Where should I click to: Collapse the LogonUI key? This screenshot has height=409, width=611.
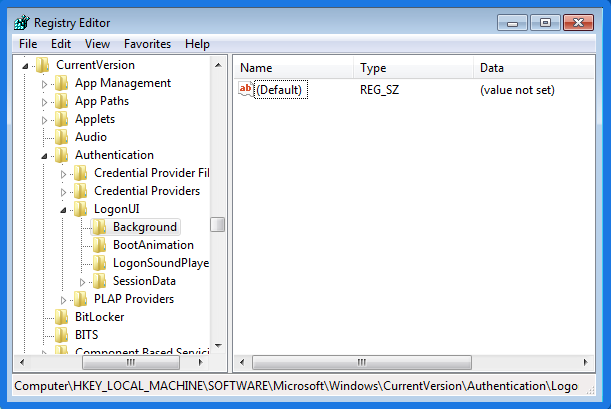pos(64,210)
